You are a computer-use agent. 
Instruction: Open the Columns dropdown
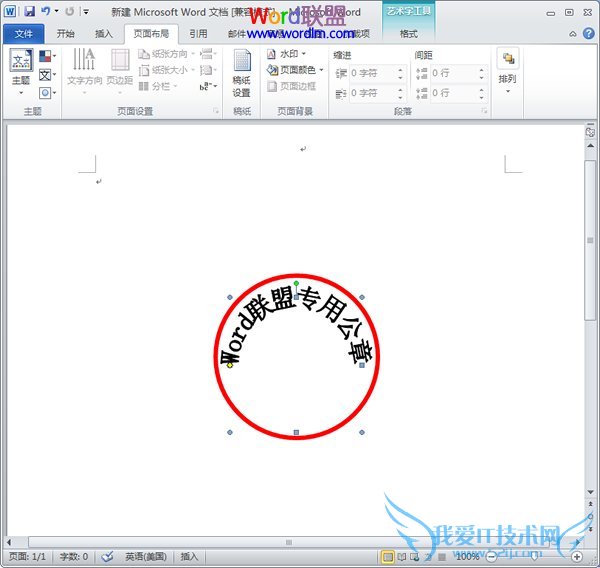[x=158, y=86]
